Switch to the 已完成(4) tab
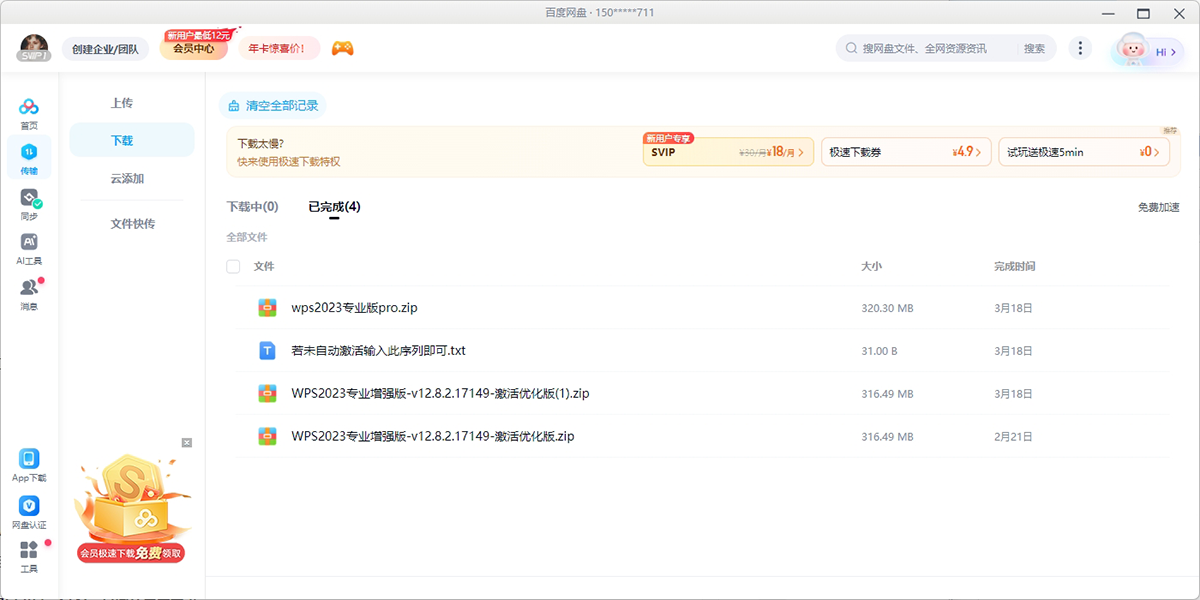The image size is (1200, 600). click(334, 207)
